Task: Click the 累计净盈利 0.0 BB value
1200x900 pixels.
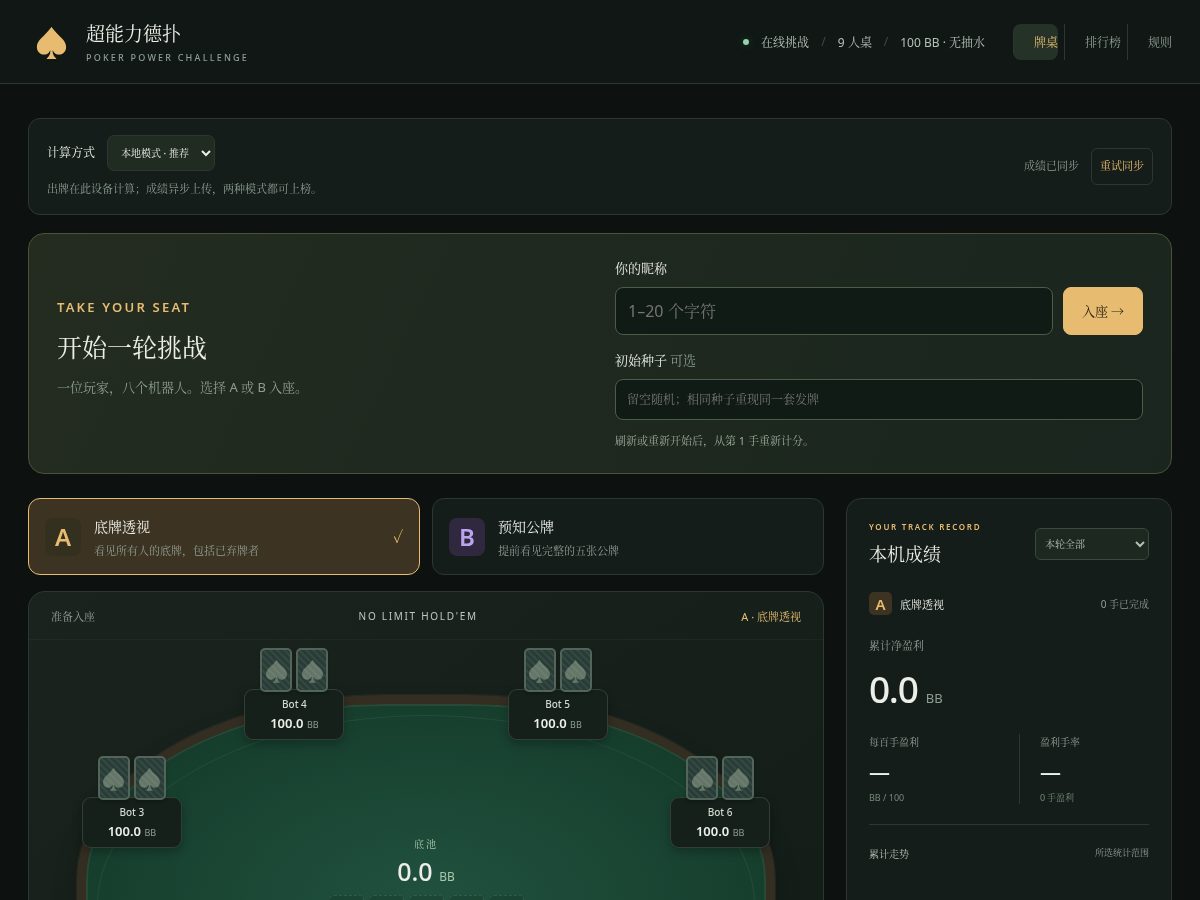Action: 906,691
